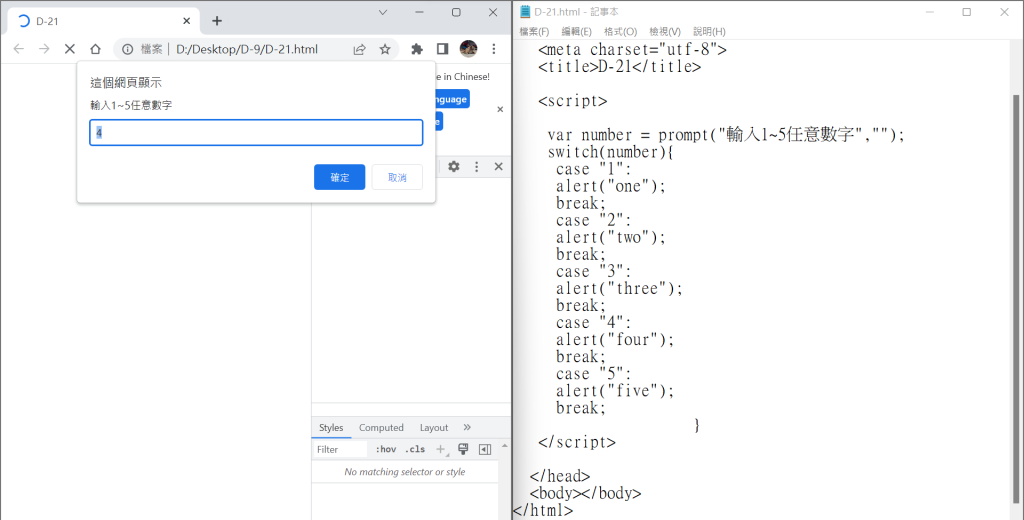Click the share page icon in address bar
Viewport: 1024px width, 520px height.
[x=359, y=49]
